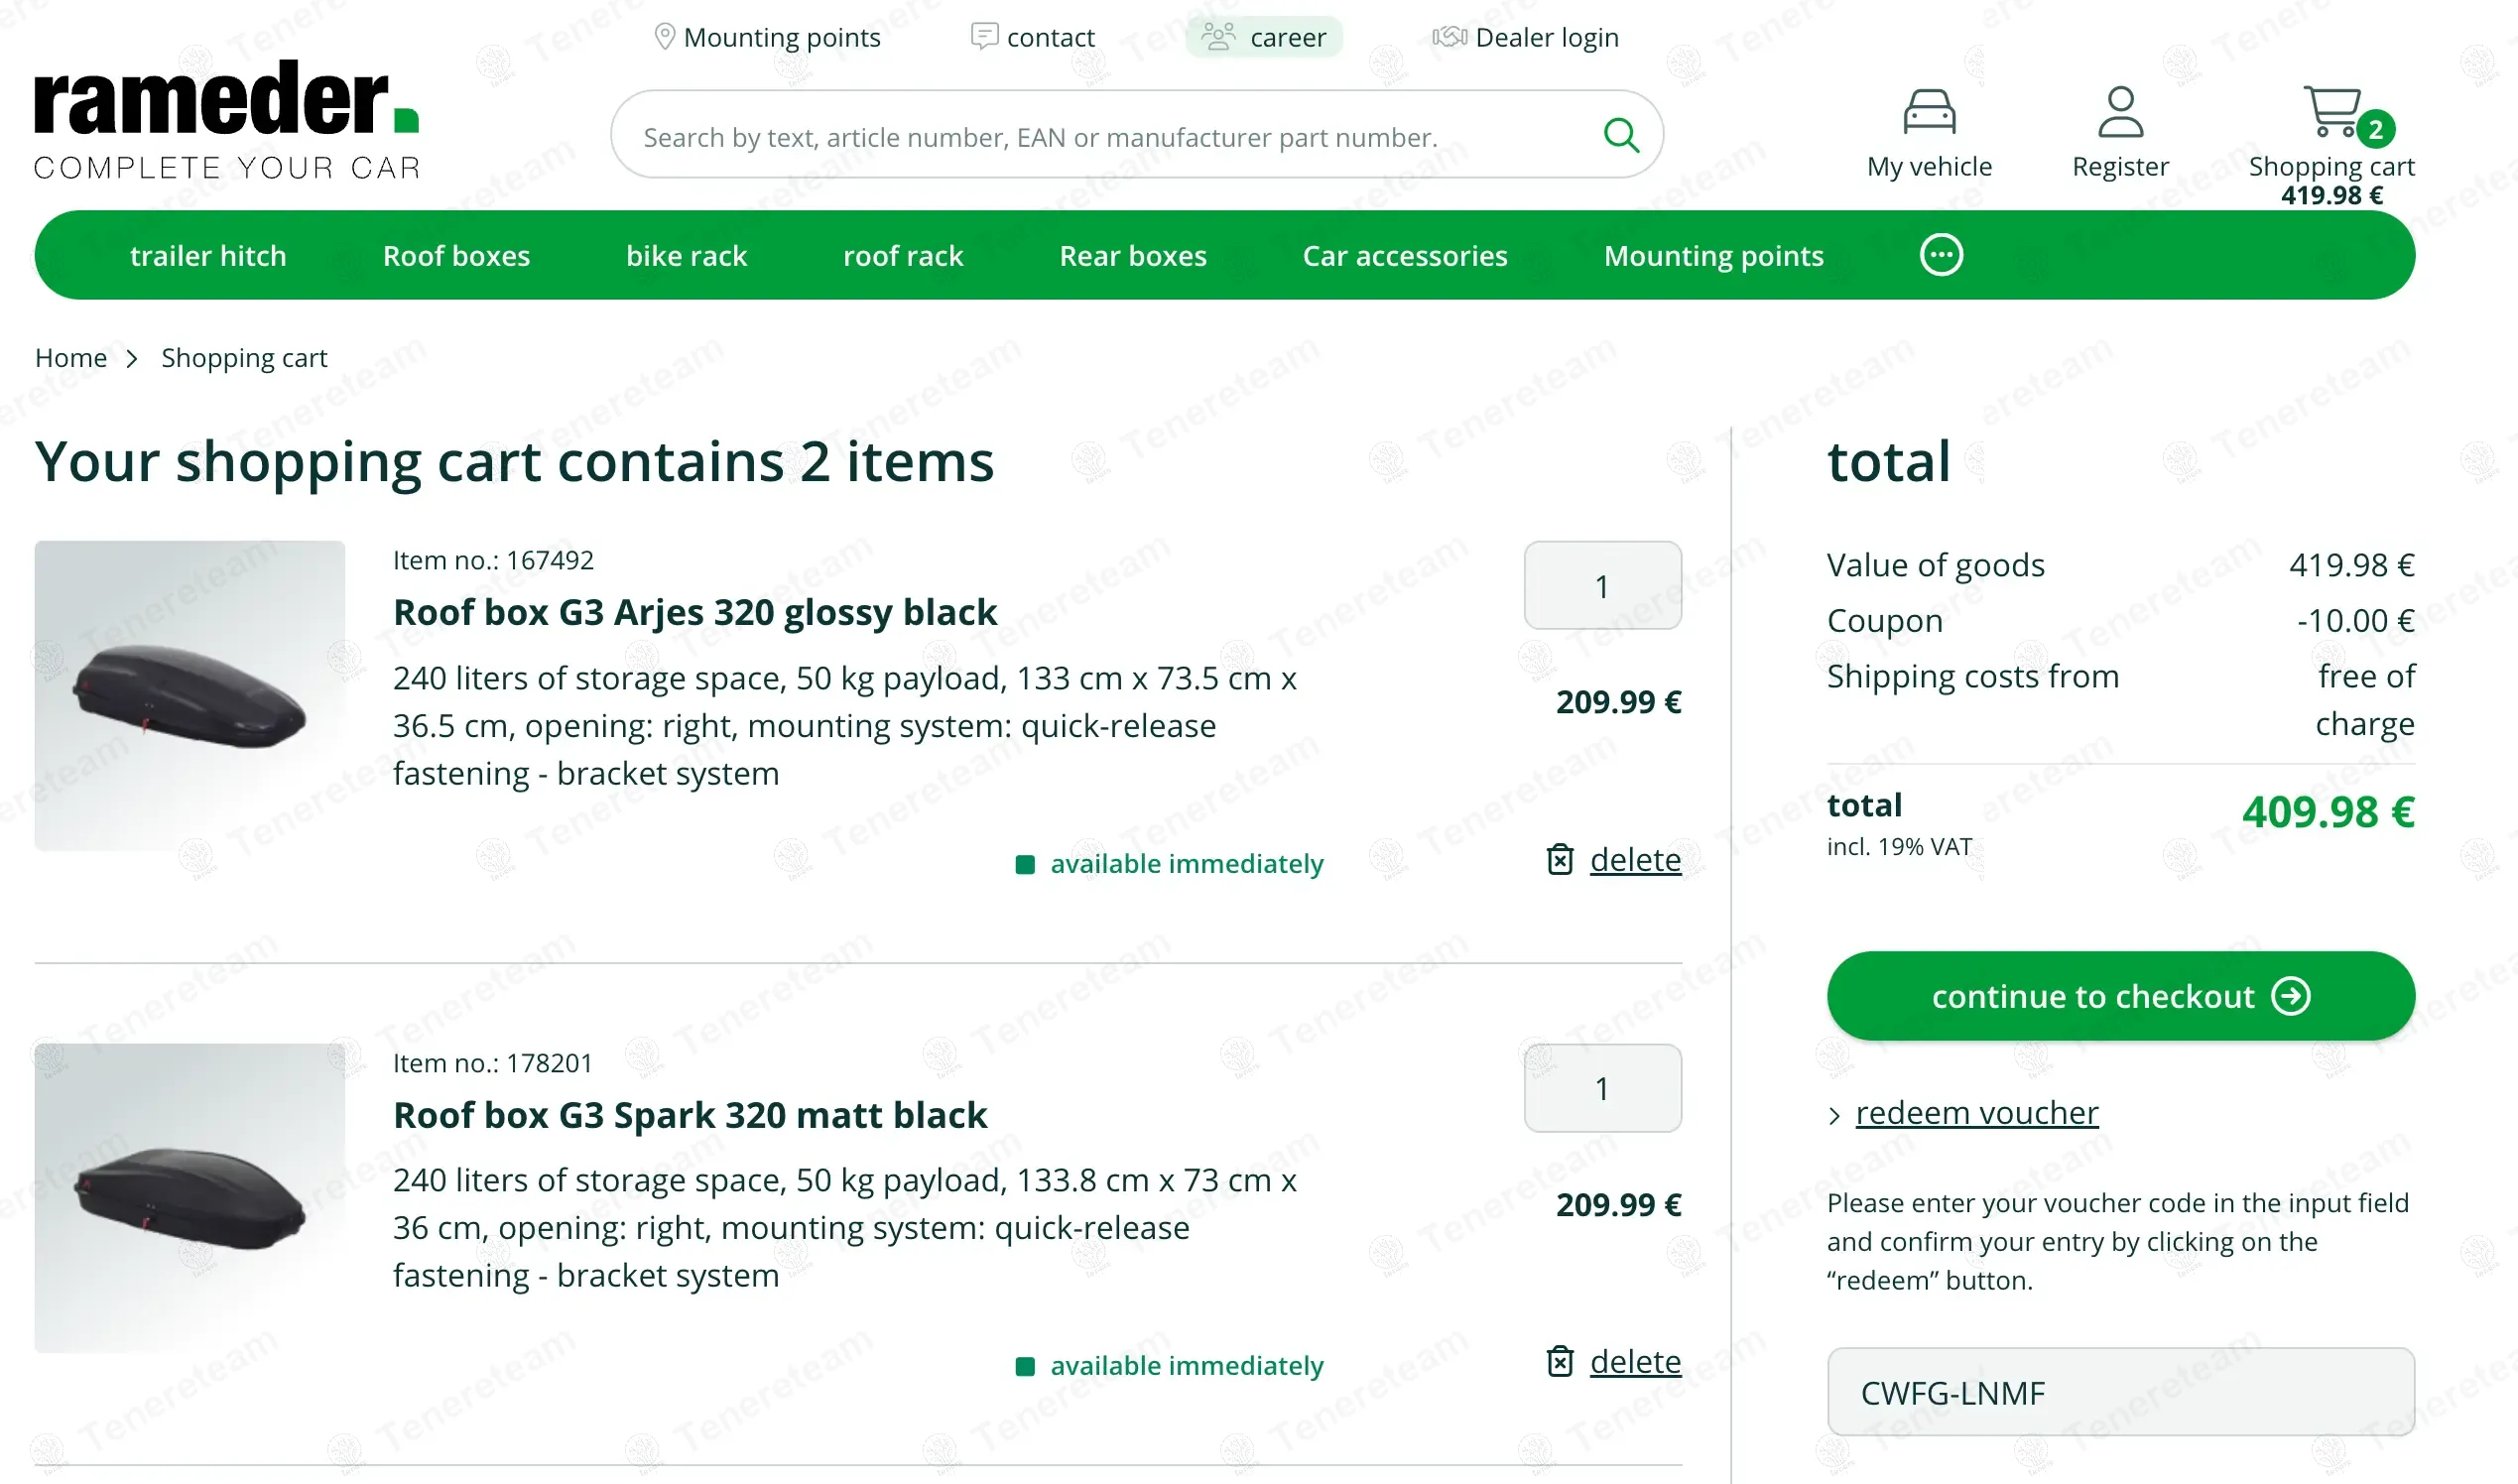Open bike rack menu

686,255
